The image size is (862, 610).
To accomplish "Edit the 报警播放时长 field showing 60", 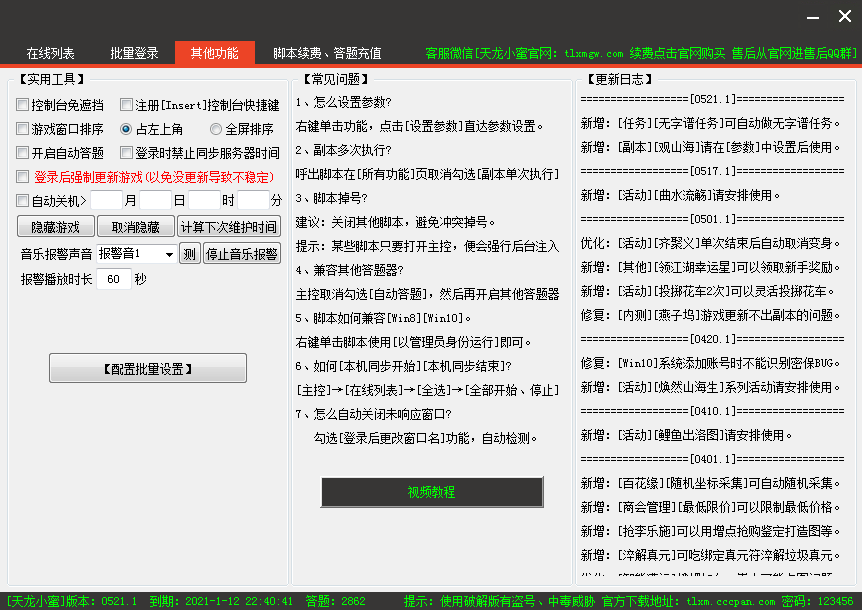I will tap(114, 279).
